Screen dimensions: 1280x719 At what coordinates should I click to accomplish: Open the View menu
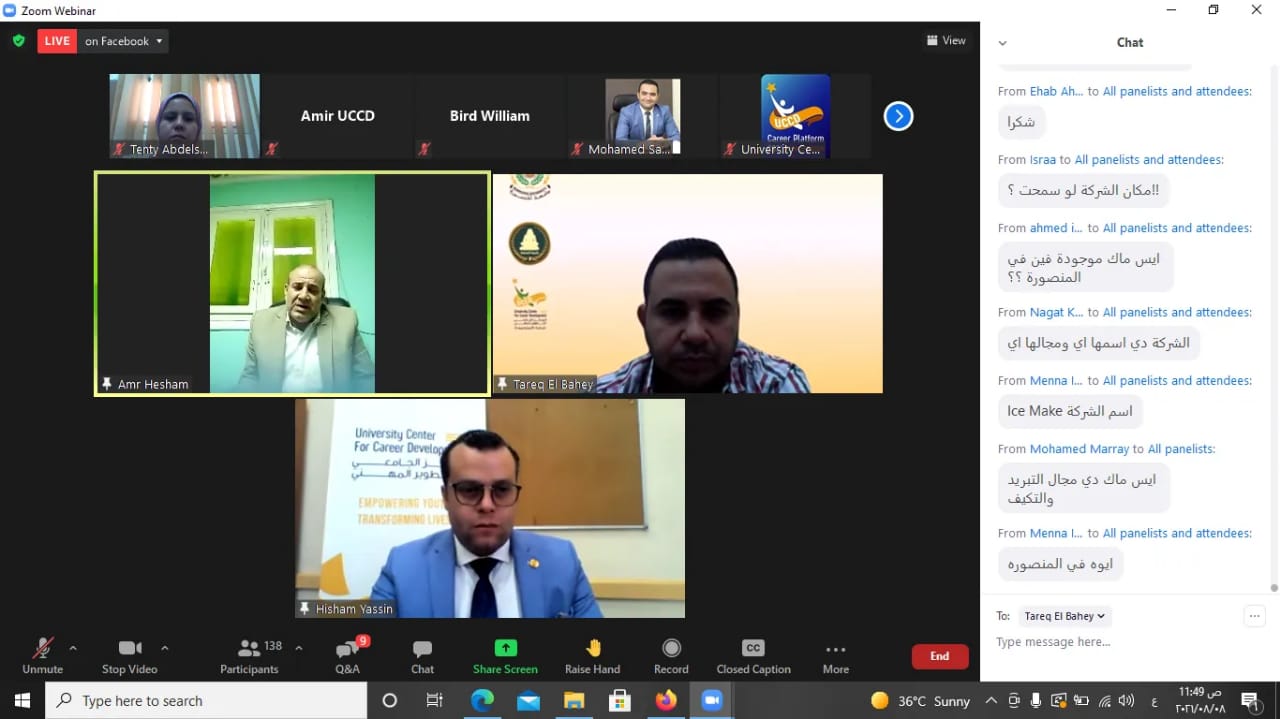[945, 40]
